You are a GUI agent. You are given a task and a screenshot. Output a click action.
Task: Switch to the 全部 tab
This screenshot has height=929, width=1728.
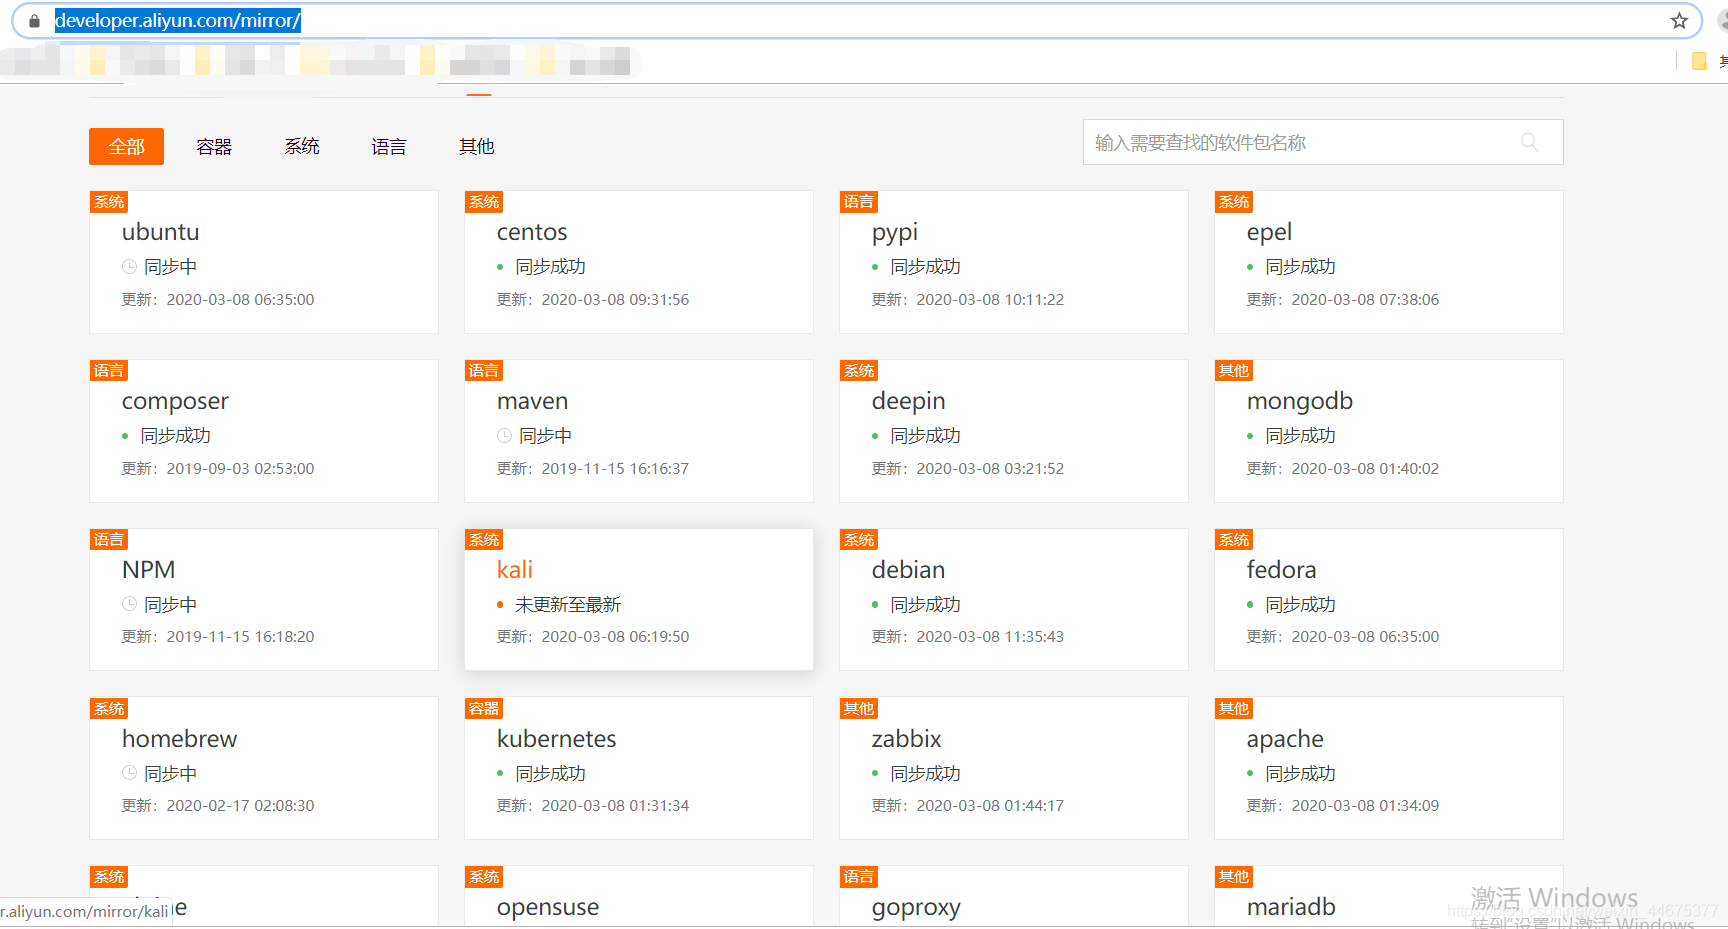tap(126, 146)
